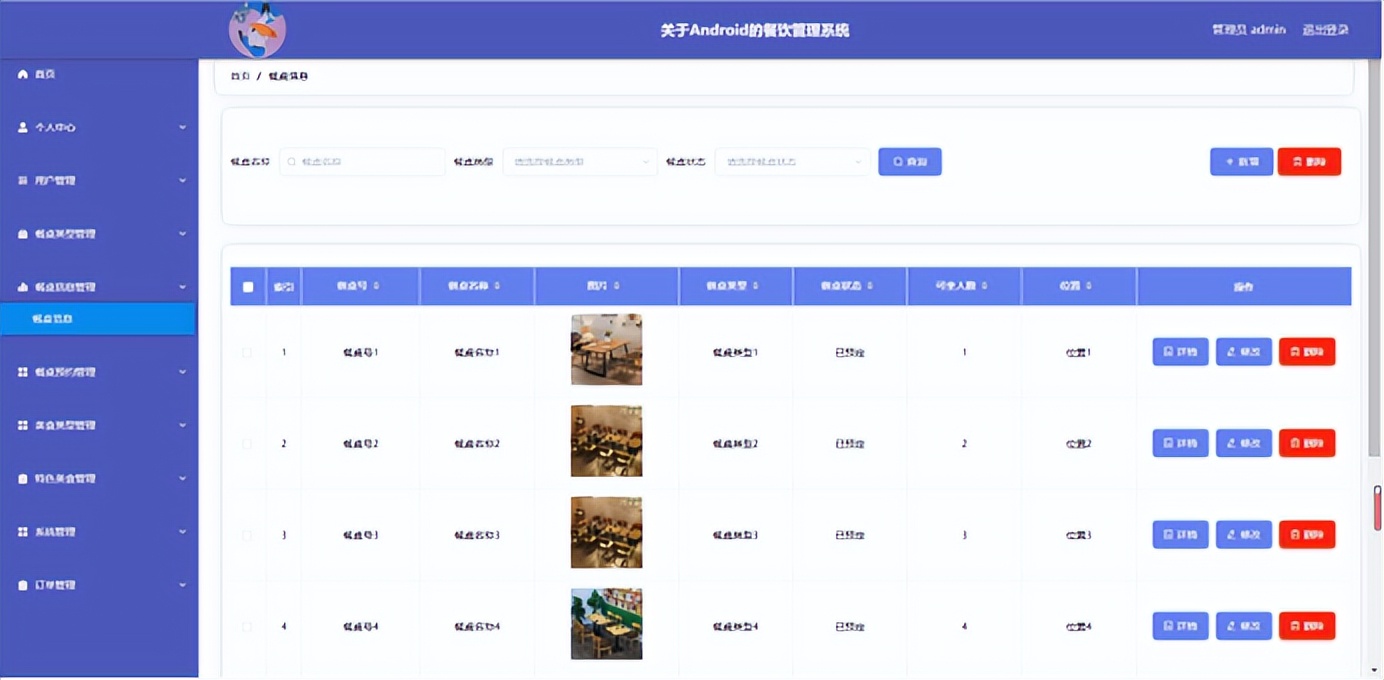
Task: Click the user icon beside 个人中心
Action: pos(22,127)
